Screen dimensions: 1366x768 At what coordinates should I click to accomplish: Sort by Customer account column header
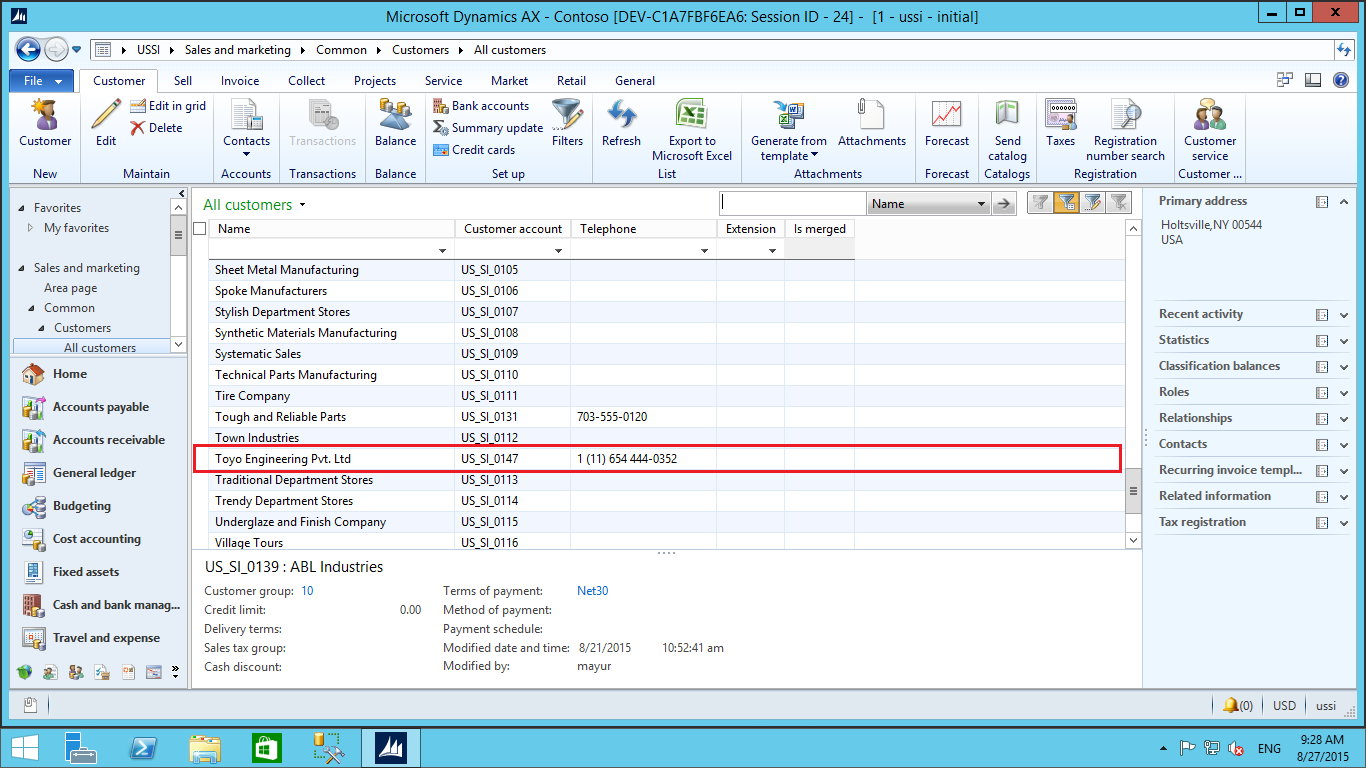(x=513, y=229)
